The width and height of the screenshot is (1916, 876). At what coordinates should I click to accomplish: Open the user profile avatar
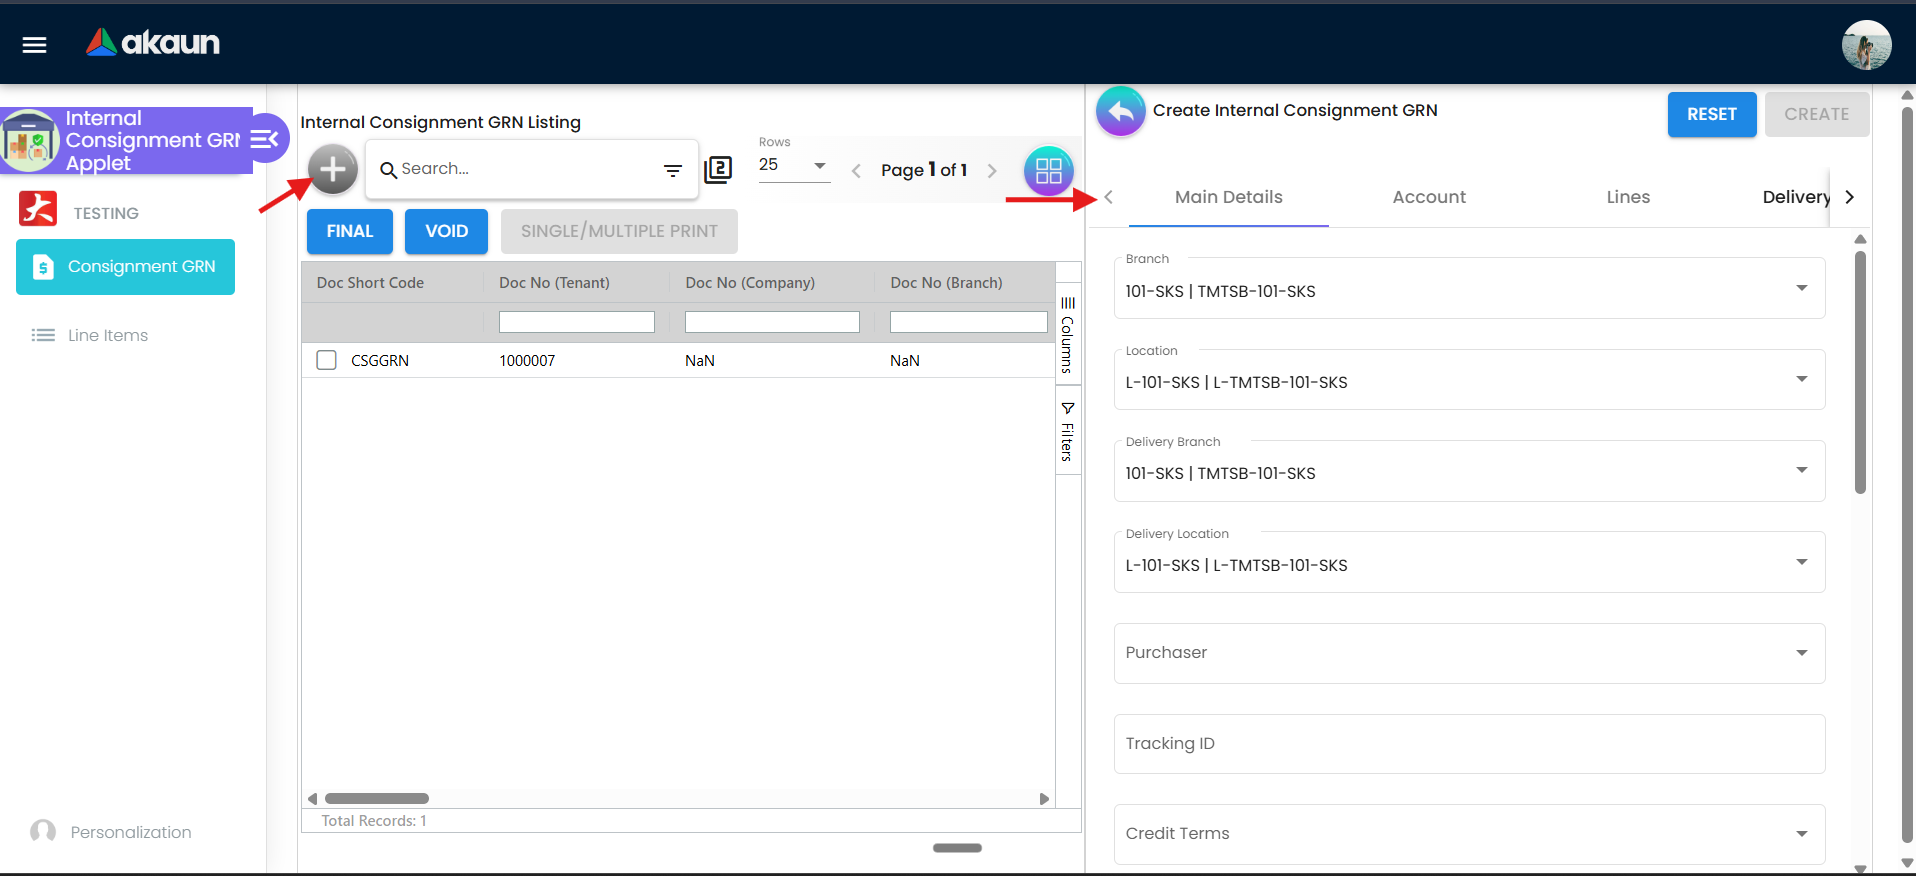pos(1866,45)
